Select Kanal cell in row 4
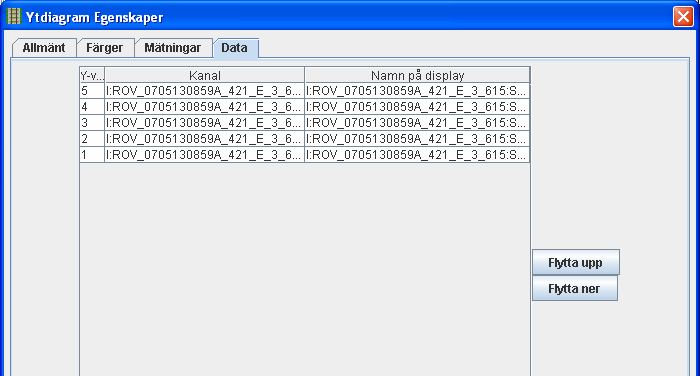Screen dimensions: 700x376 (x=204, y=107)
